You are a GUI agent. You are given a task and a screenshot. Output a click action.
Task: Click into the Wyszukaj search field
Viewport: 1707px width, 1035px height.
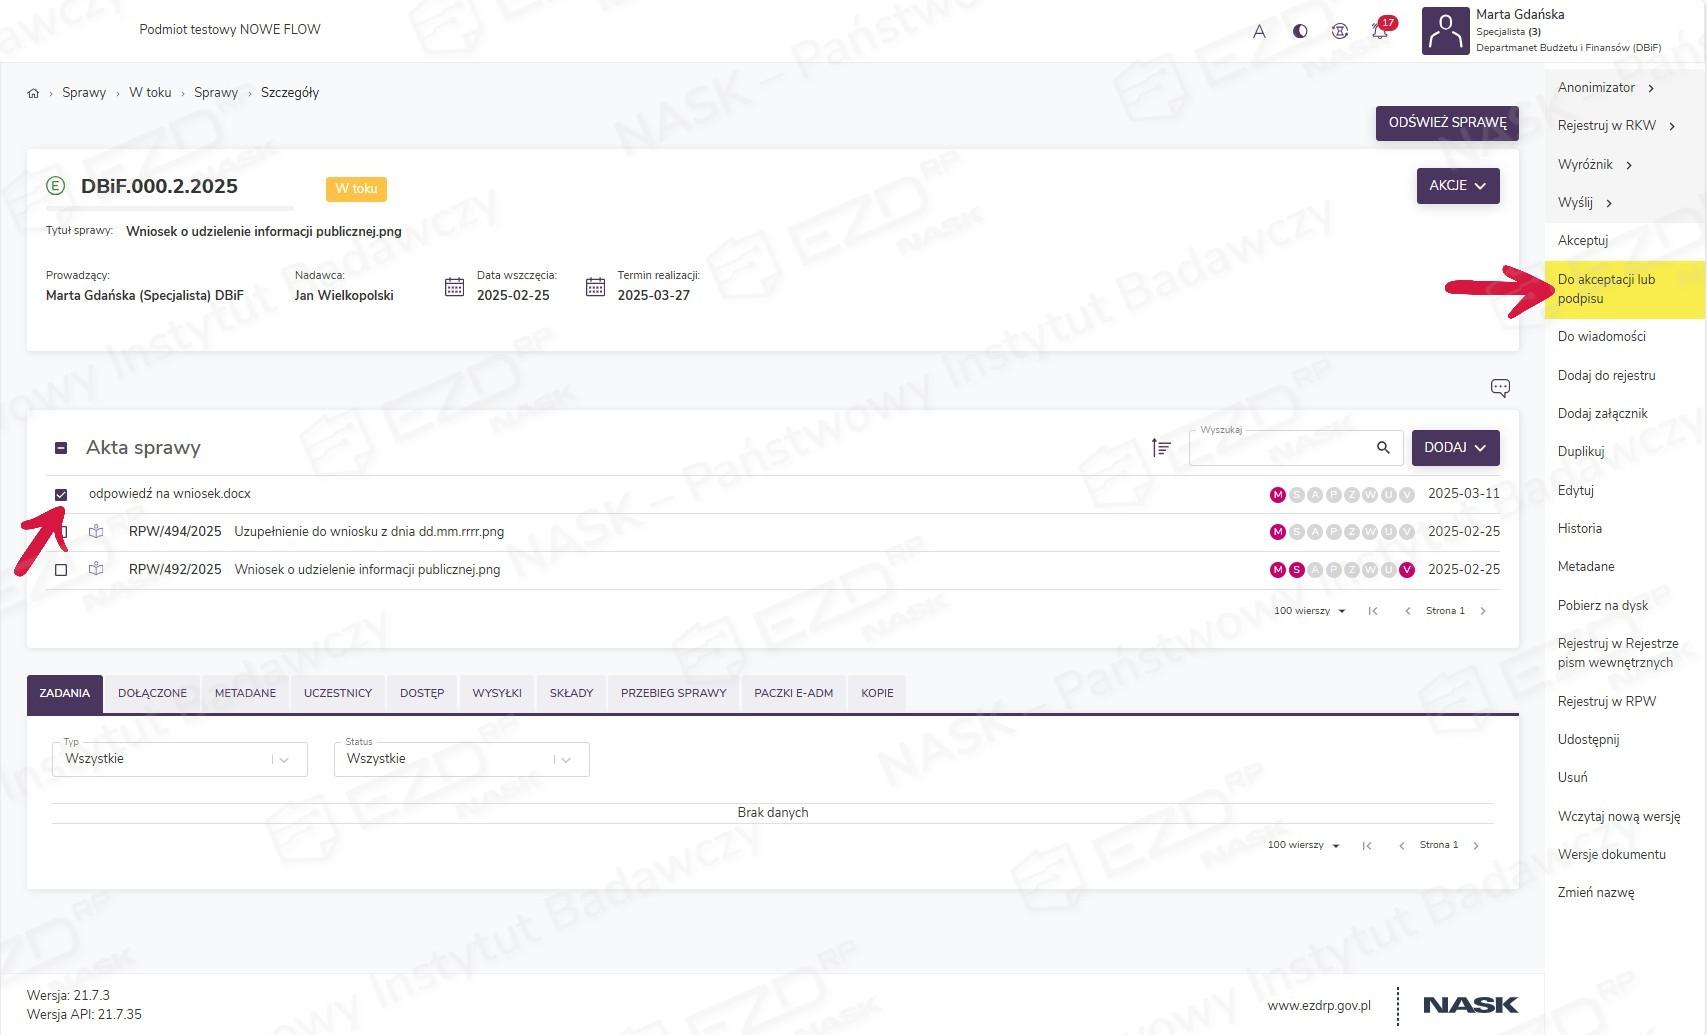[1280, 449]
